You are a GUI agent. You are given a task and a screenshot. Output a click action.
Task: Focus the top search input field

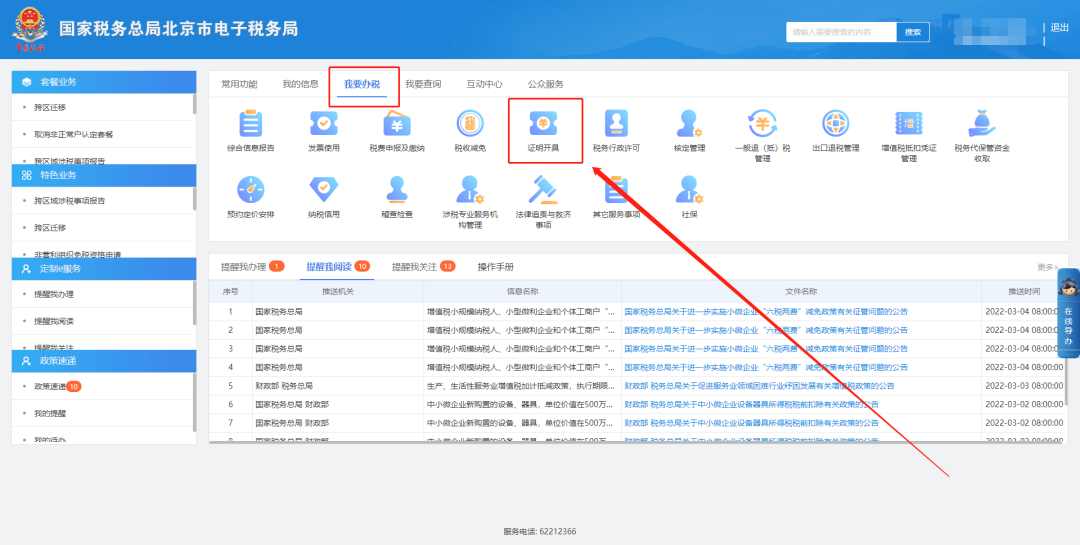[x=841, y=32]
